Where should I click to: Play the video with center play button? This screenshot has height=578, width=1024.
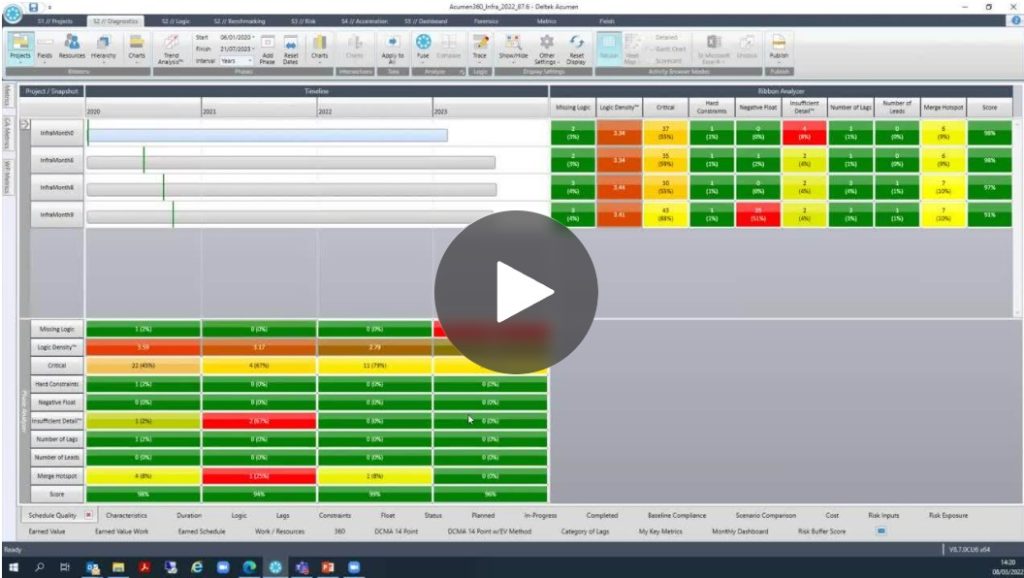point(516,293)
